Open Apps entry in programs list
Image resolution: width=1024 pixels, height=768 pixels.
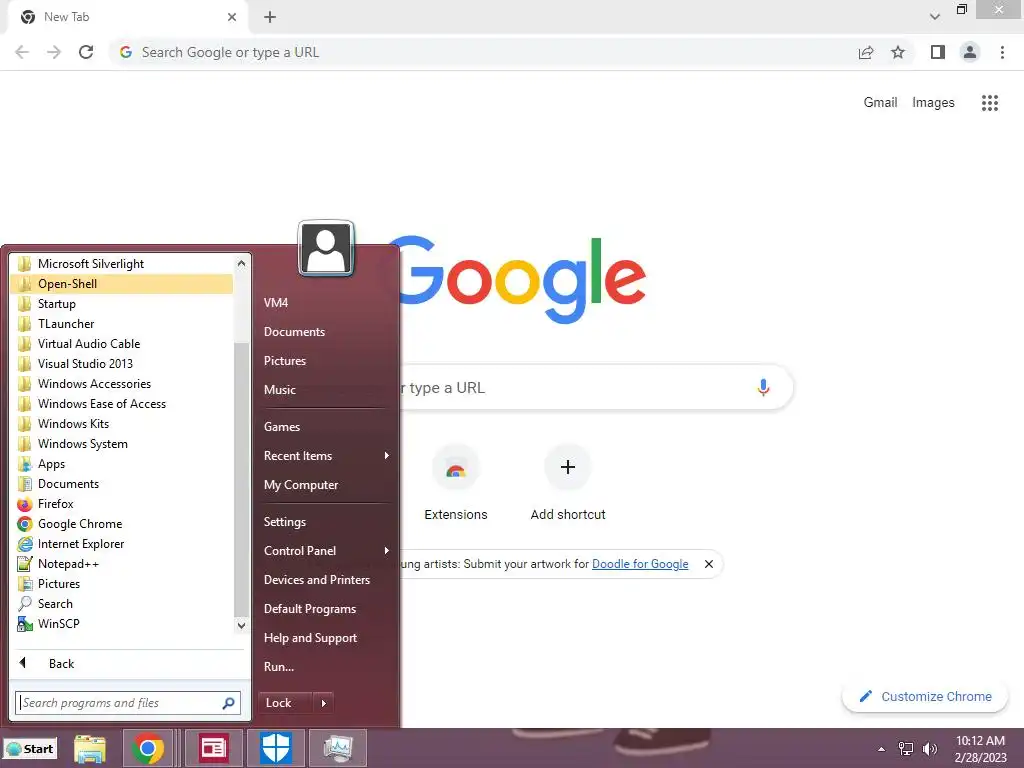point(121,464)
